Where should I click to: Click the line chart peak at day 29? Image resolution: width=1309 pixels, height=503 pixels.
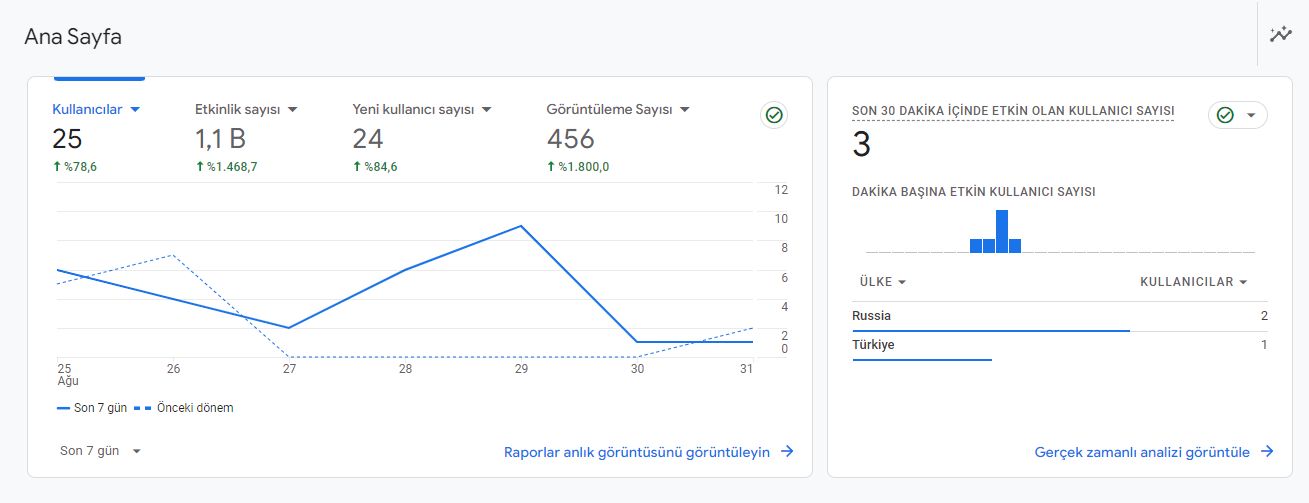(x=521, y=226)
